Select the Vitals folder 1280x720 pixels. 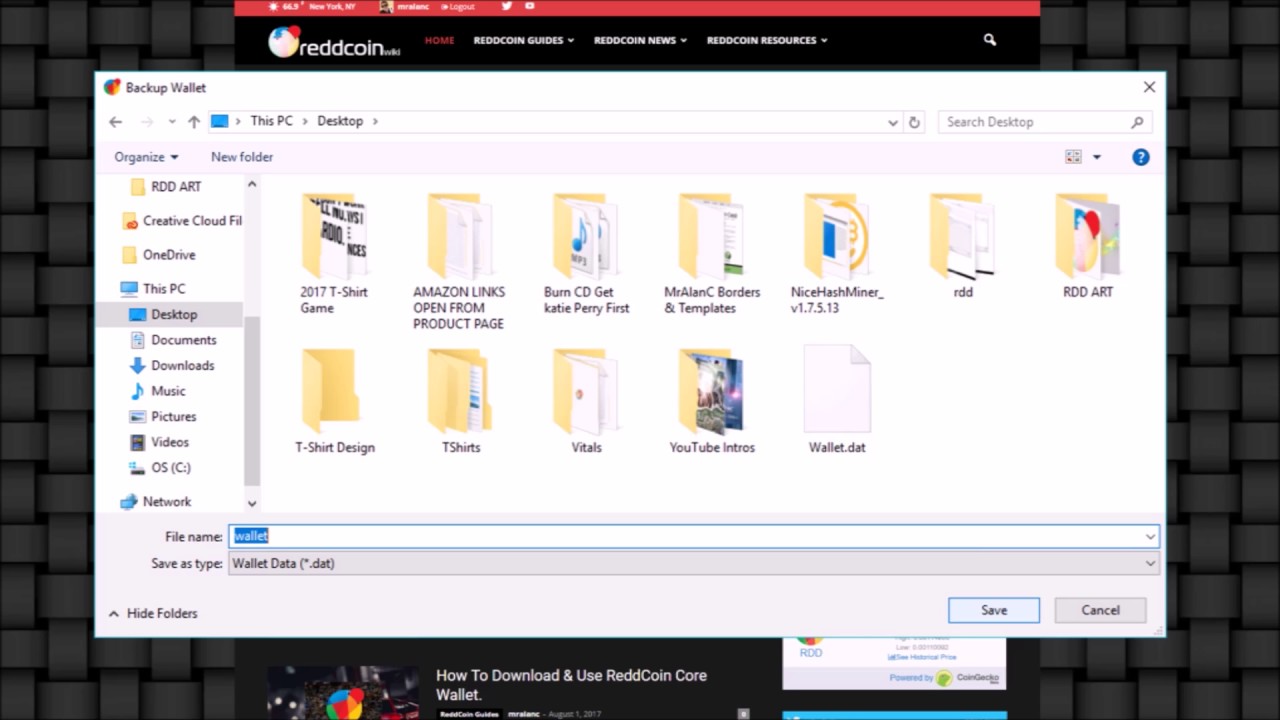coord(586,401)
